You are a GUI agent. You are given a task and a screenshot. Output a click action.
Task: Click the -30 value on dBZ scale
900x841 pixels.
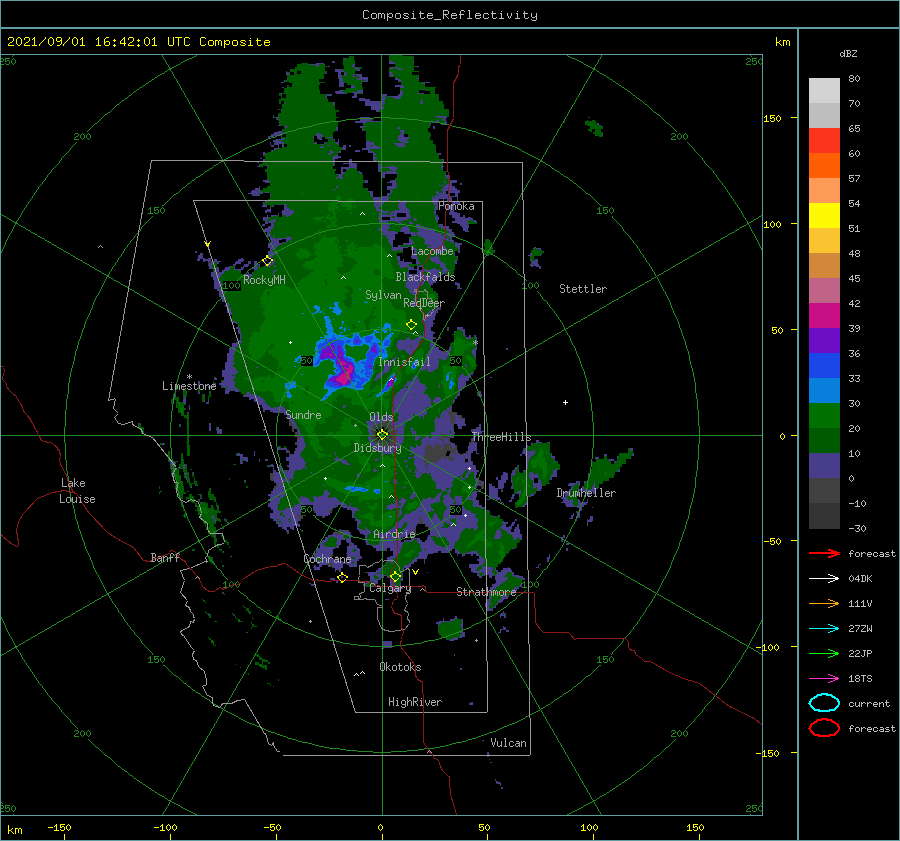(x=857, y=528)
